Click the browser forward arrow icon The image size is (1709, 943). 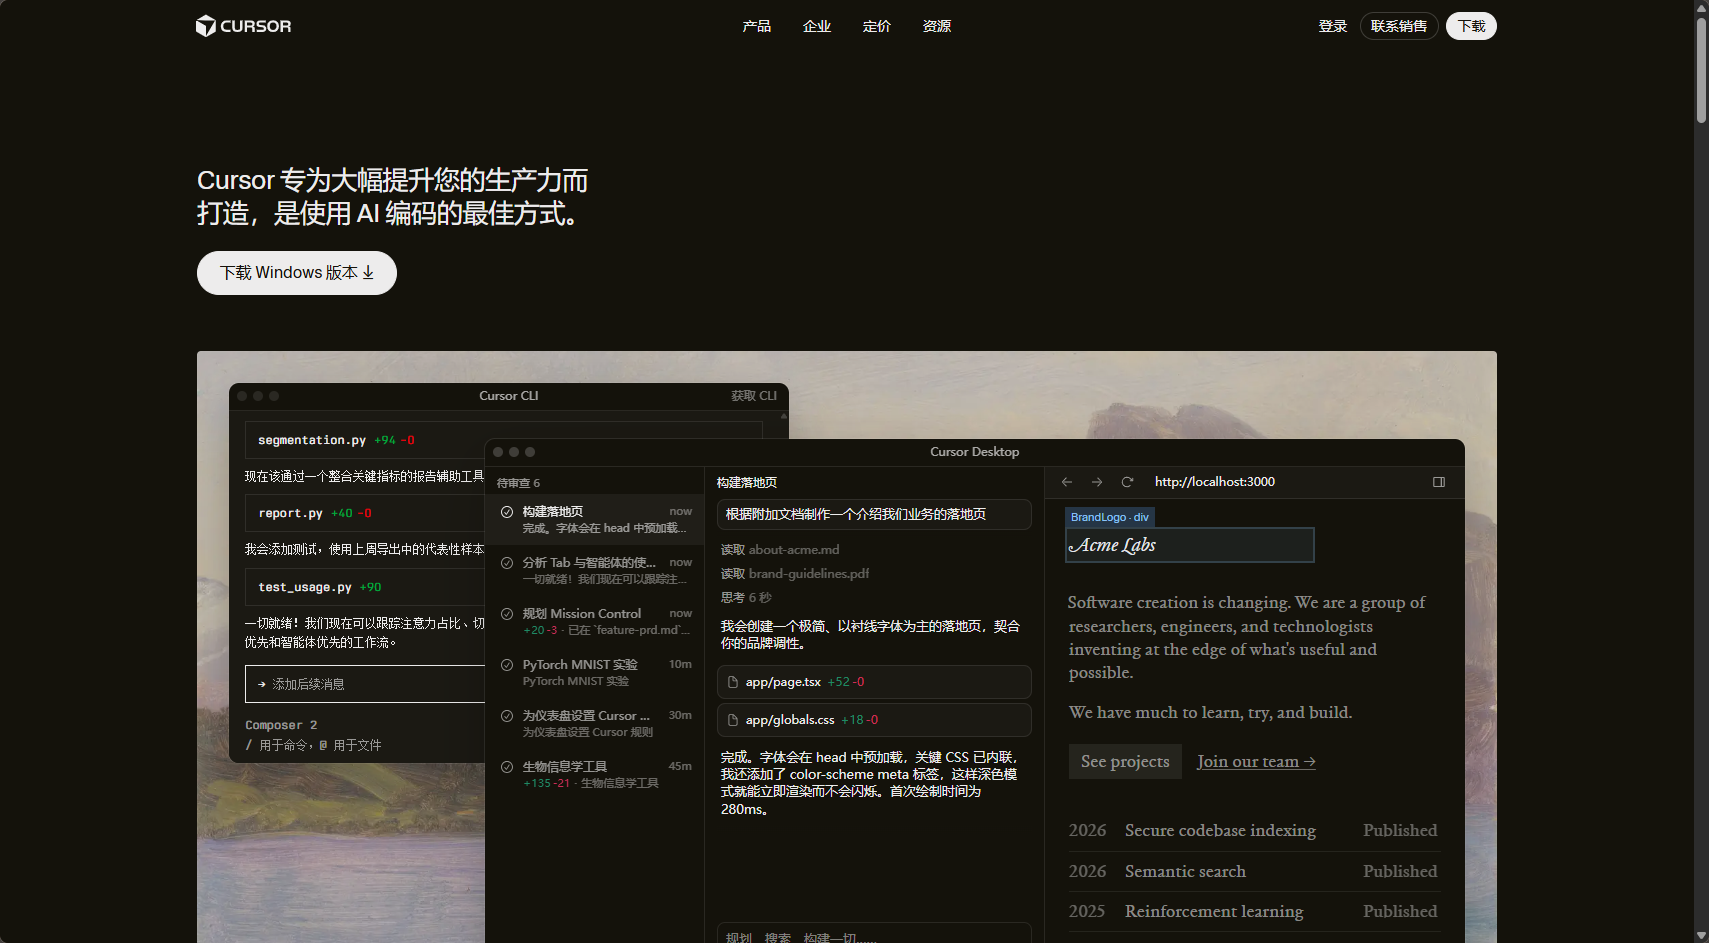tap(1097, 482)
